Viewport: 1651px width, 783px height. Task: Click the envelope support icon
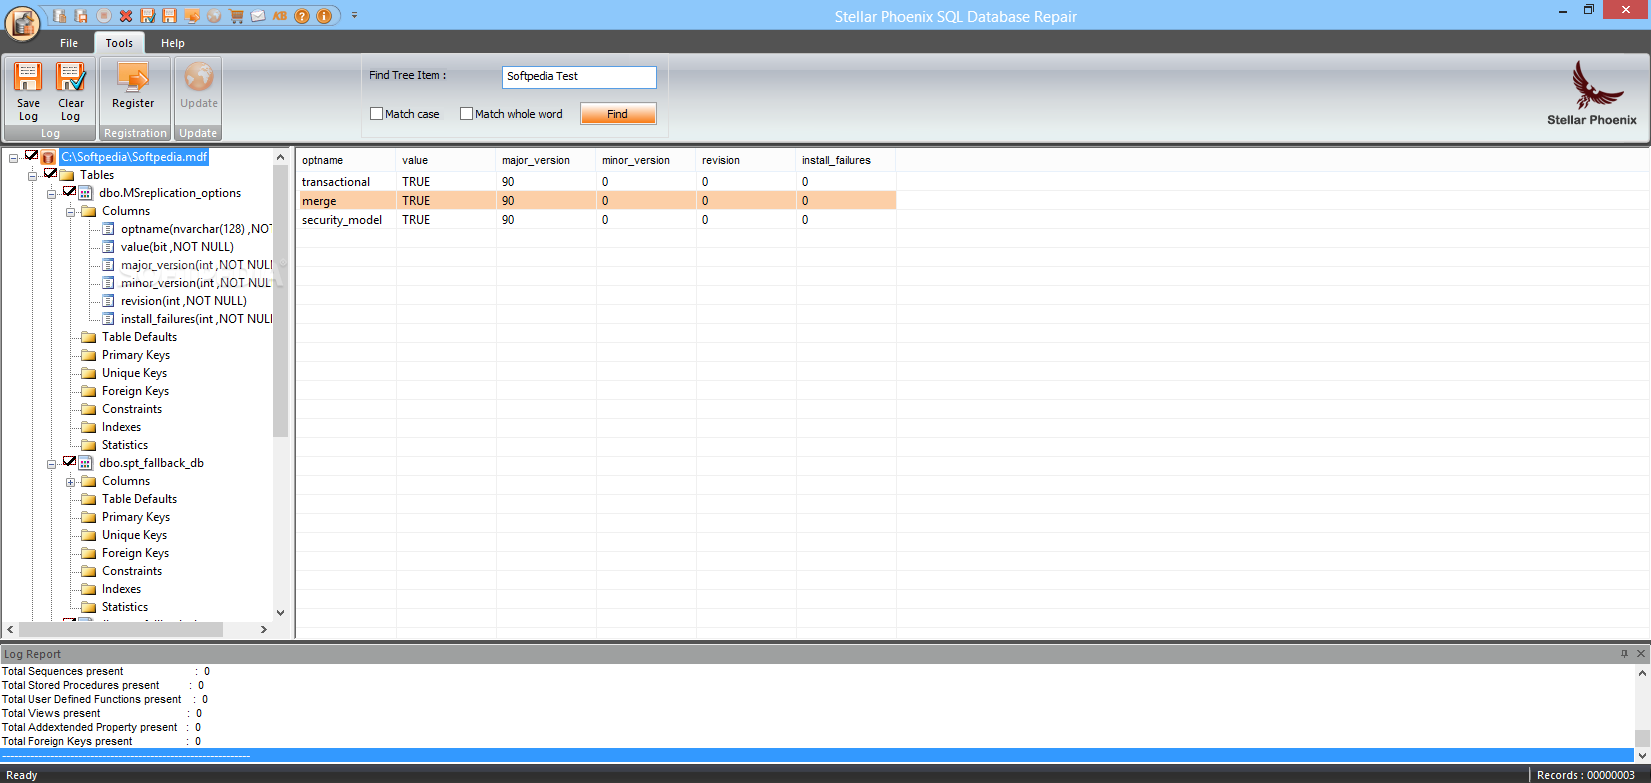[258, 16]
